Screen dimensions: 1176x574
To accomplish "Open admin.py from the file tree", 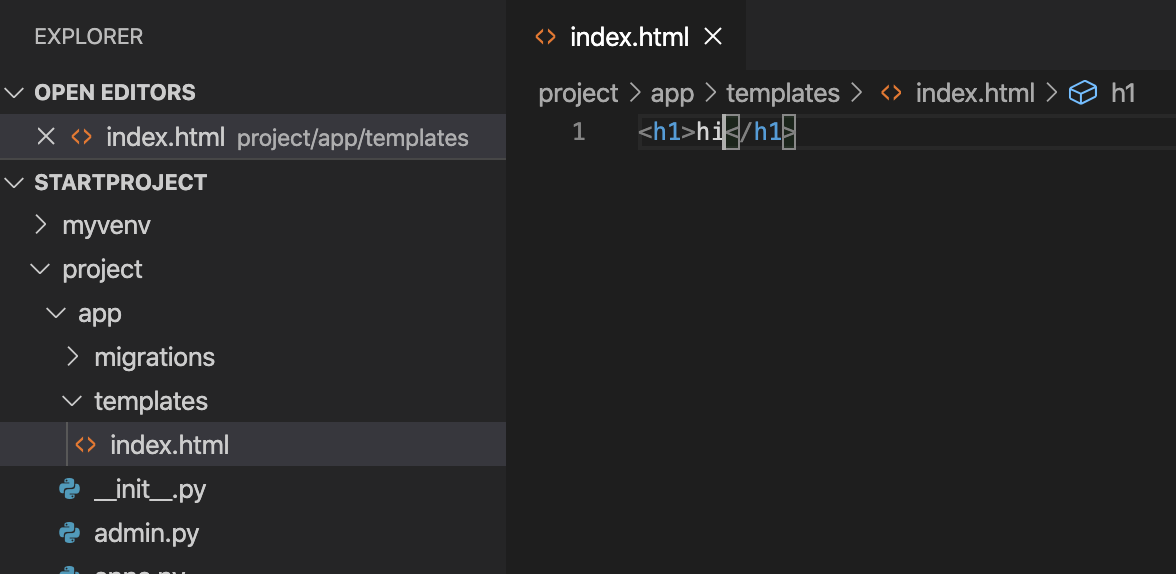I will pyautogui.click(x=146, y=533).
